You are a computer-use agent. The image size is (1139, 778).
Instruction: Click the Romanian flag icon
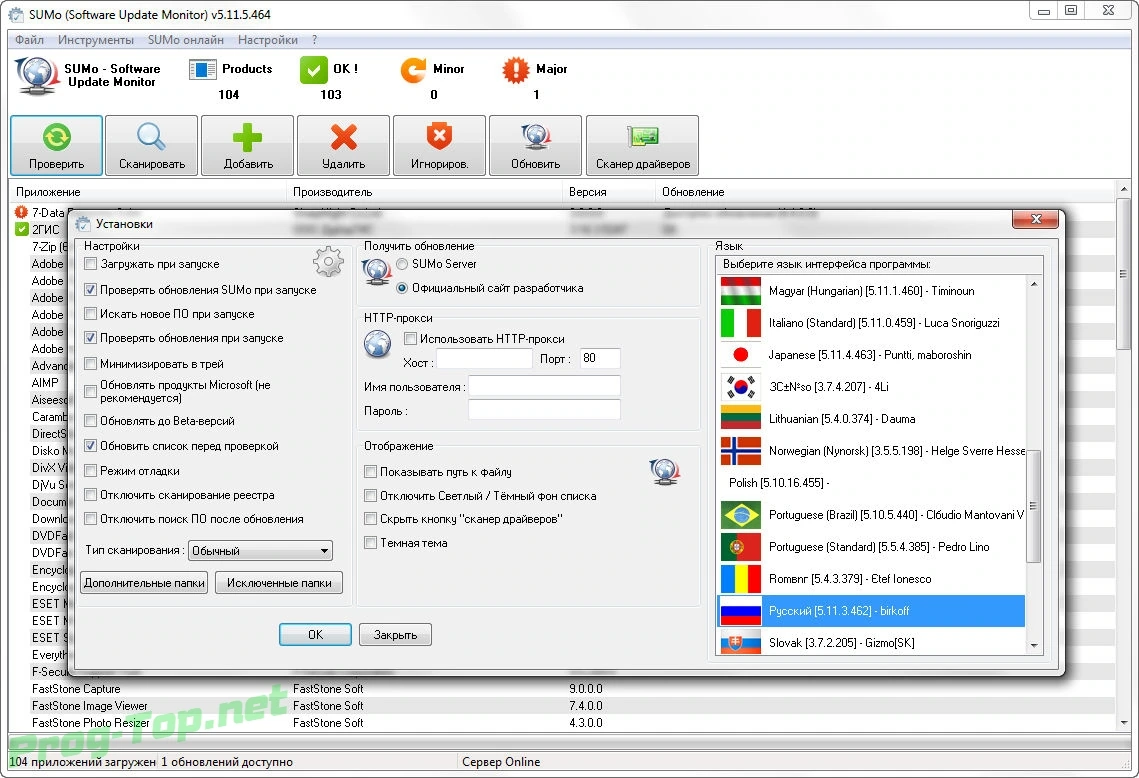741,578
